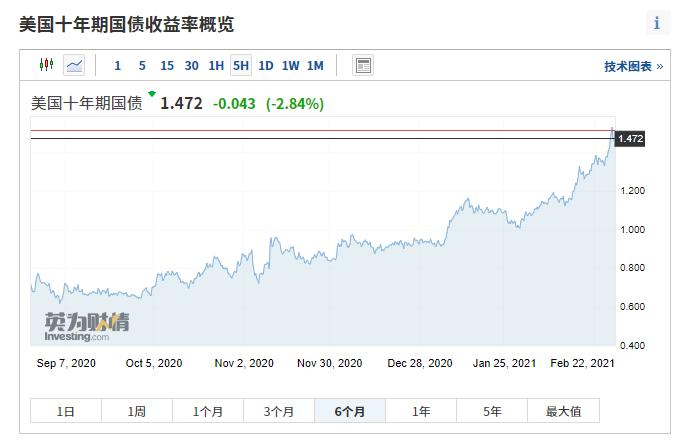Click the 1.000 y-axis label

(x=632, y=230)
